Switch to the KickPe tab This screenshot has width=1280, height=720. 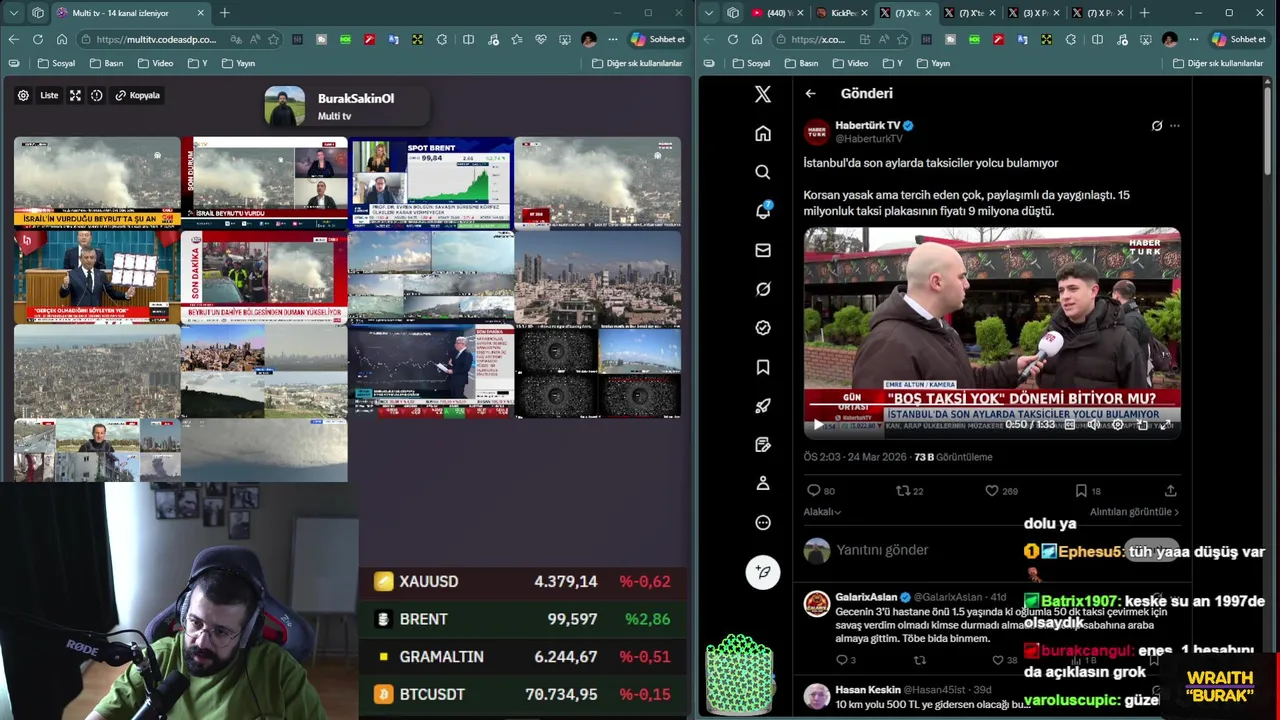tap(842, 13)
